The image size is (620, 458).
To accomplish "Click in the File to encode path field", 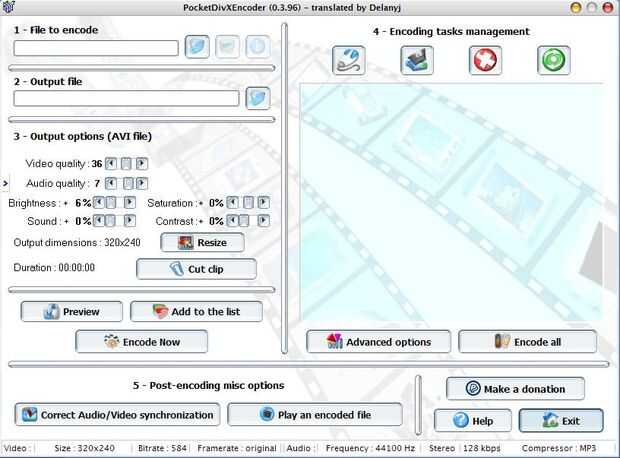I will click(x=96, y=48).
